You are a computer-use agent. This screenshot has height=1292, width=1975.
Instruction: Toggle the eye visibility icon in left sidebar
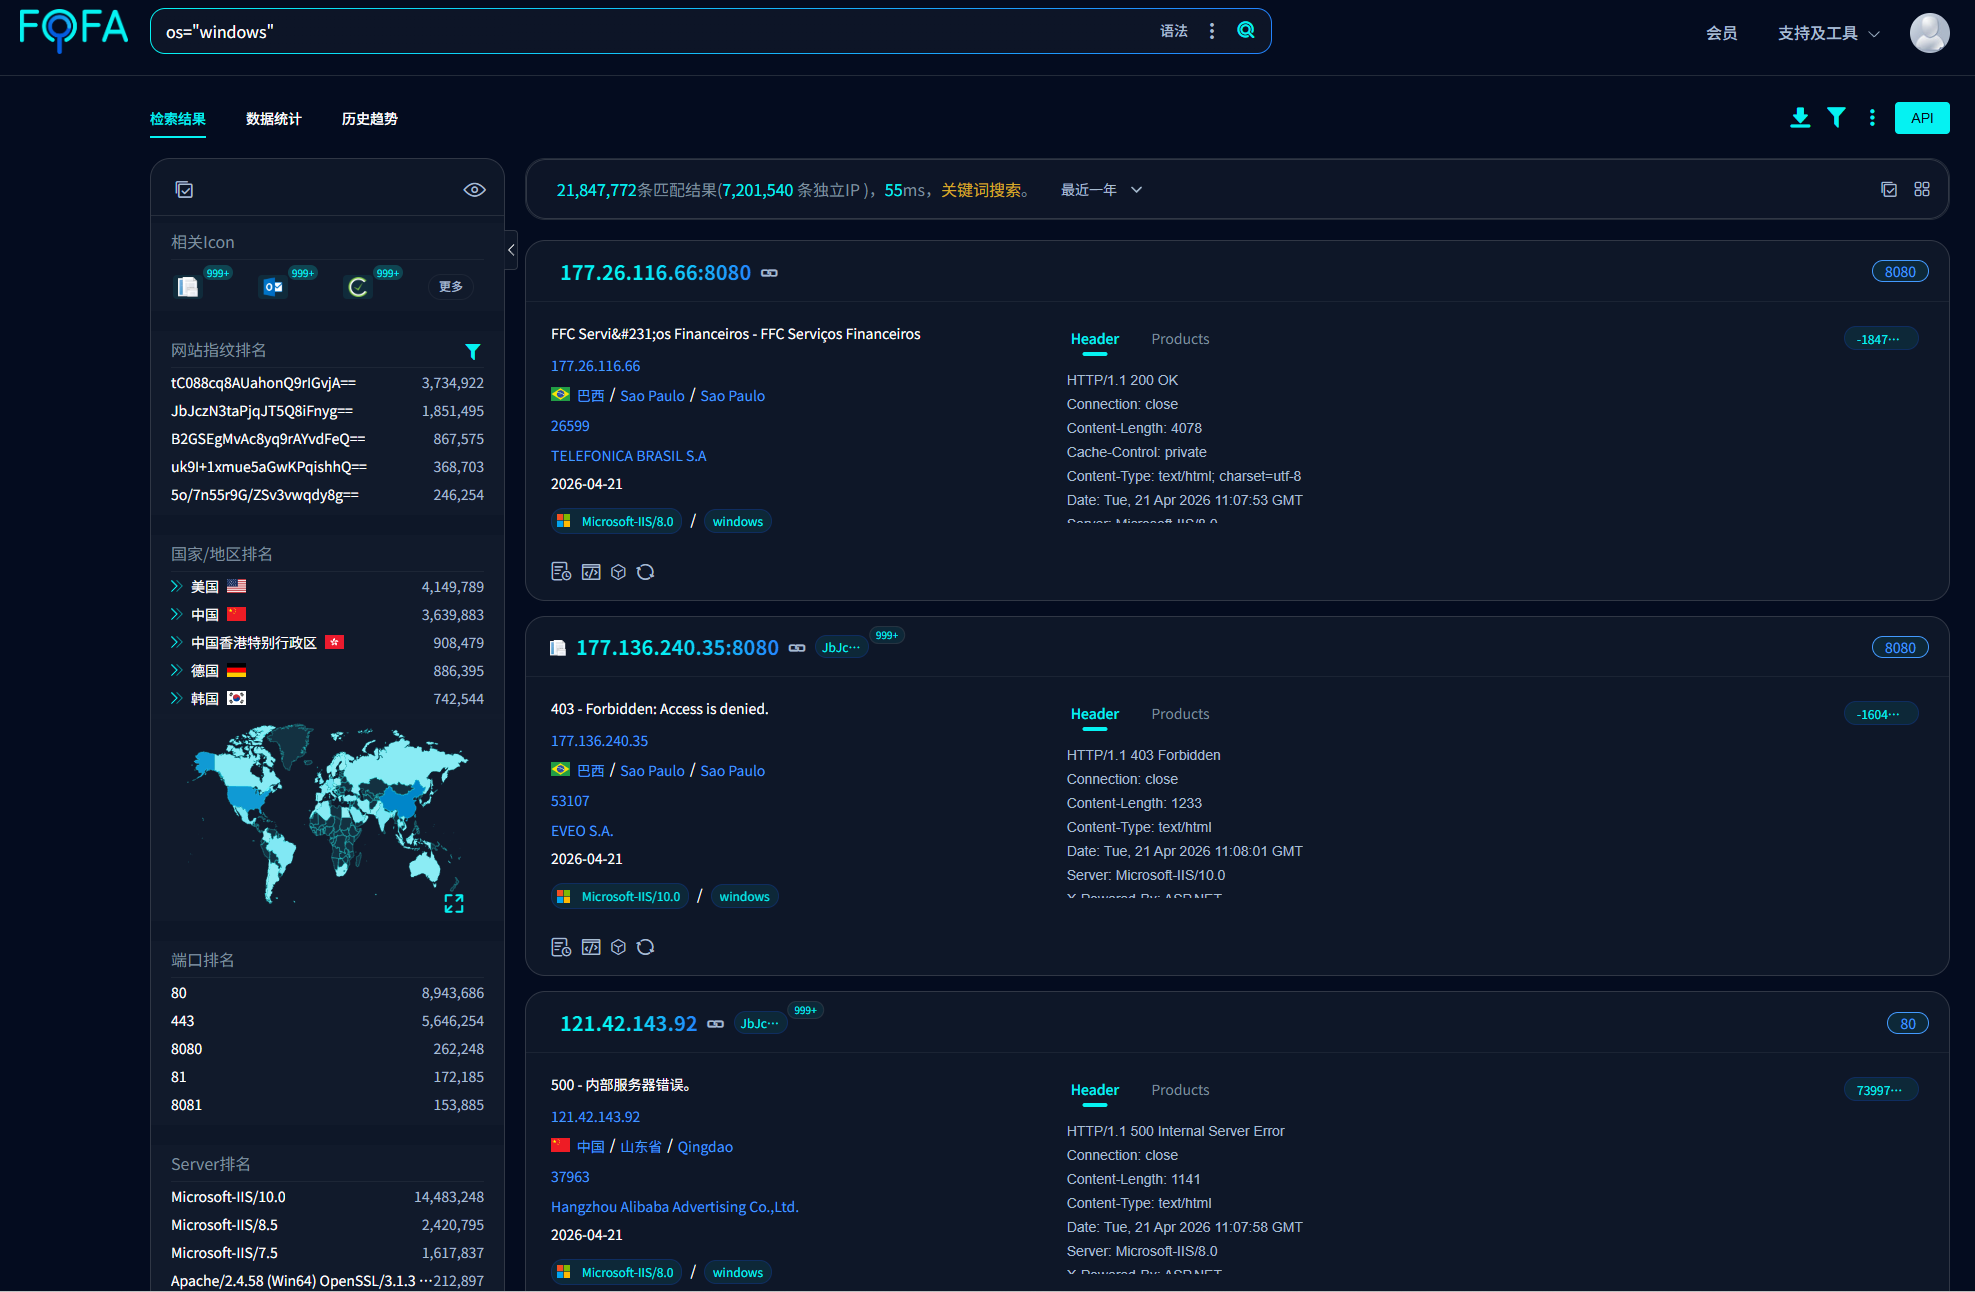tap(475, 190)
